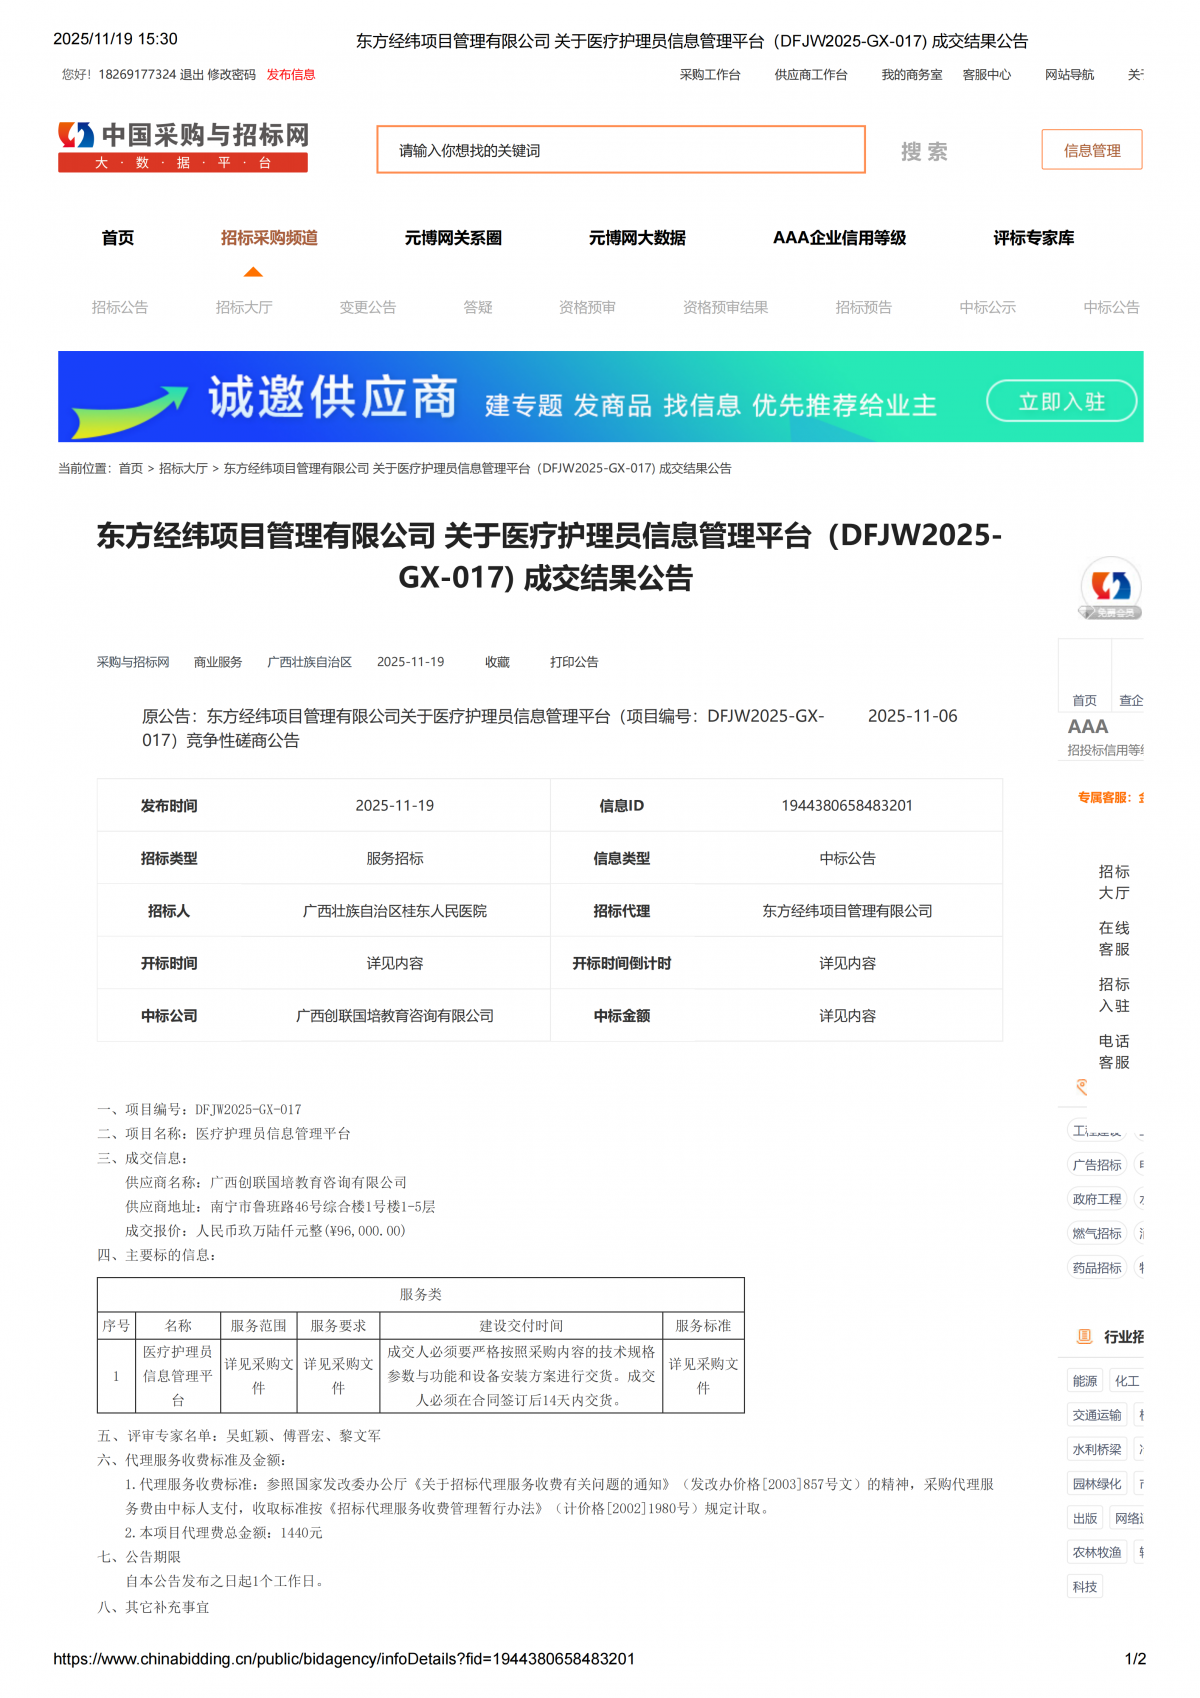
Task: Open 客服中心 in the top bar
Action: [987, 75]
